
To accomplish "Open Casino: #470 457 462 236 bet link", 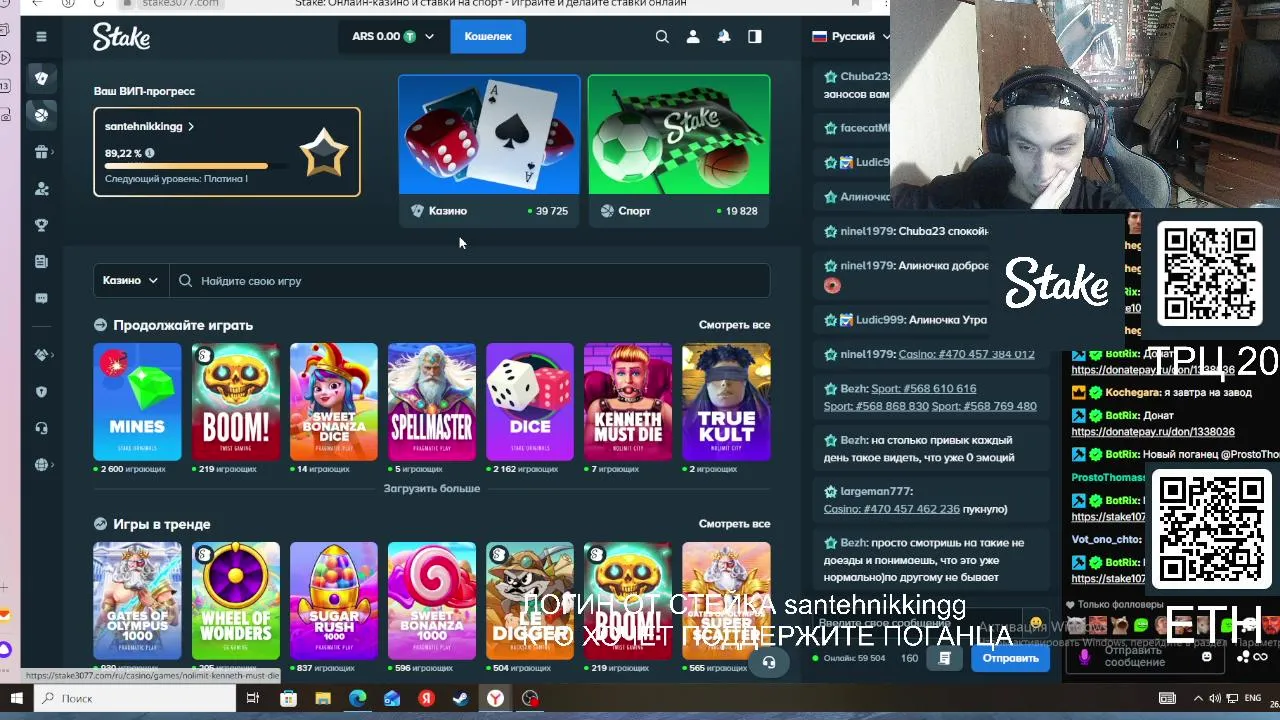I will pos(892,509).
